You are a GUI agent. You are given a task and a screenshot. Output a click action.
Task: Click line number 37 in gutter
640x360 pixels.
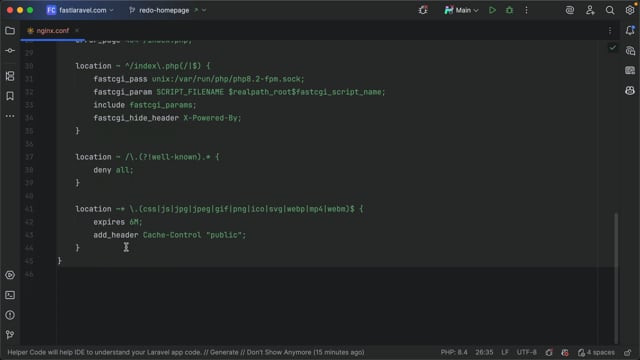click(29, 157)
